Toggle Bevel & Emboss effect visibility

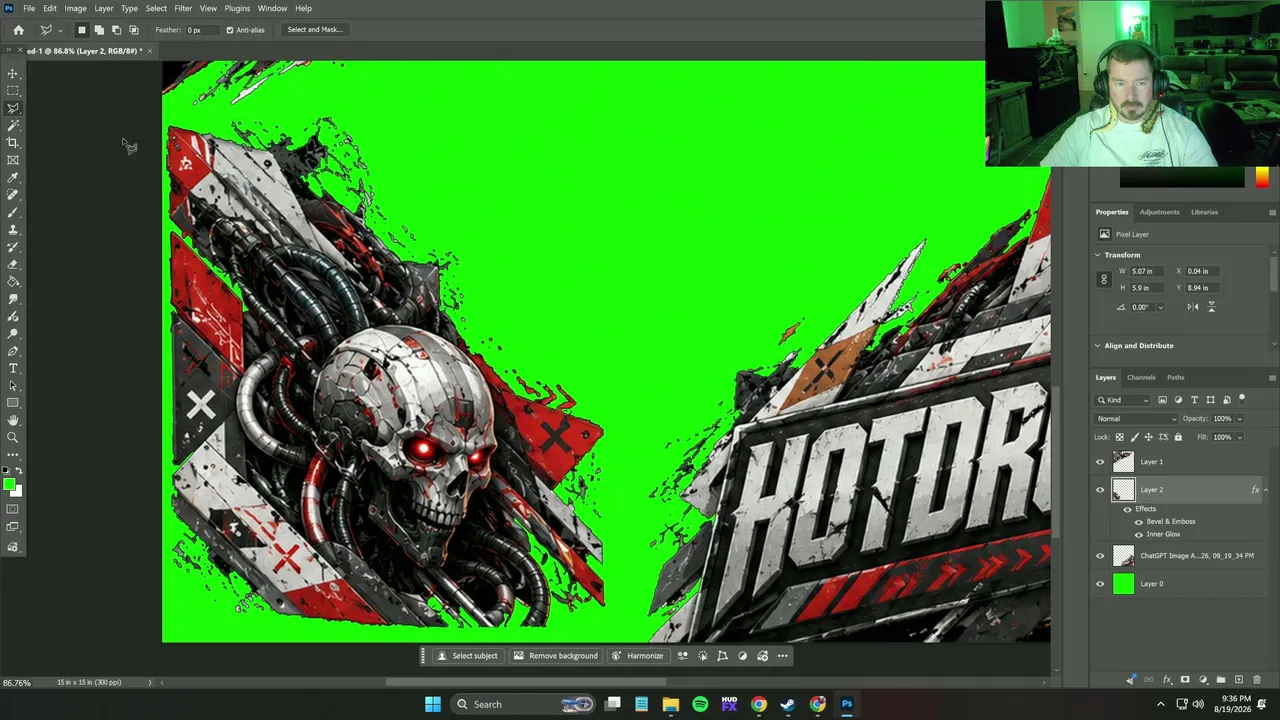[1138, 522]
